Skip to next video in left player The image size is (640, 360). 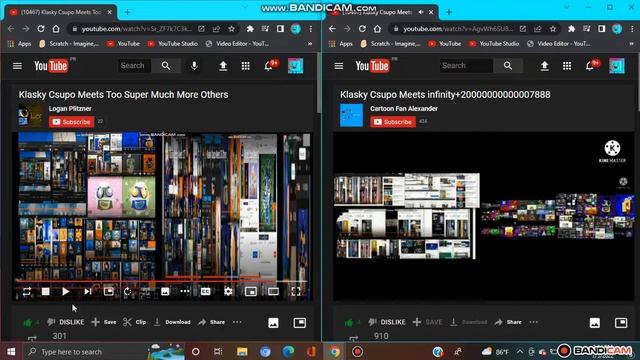[88, 291]
